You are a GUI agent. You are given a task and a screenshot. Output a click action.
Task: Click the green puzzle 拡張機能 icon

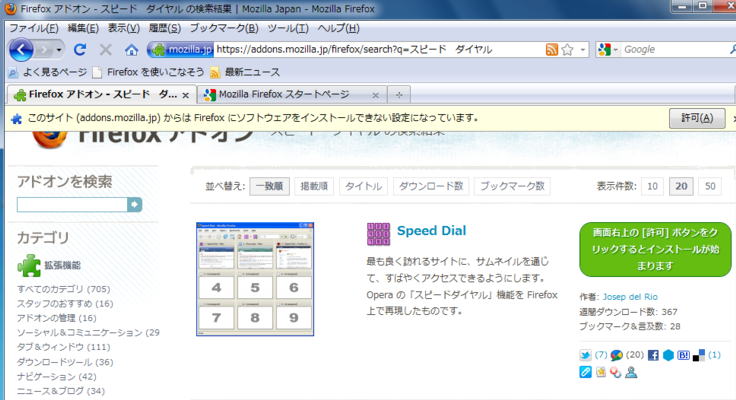(29, 266)
